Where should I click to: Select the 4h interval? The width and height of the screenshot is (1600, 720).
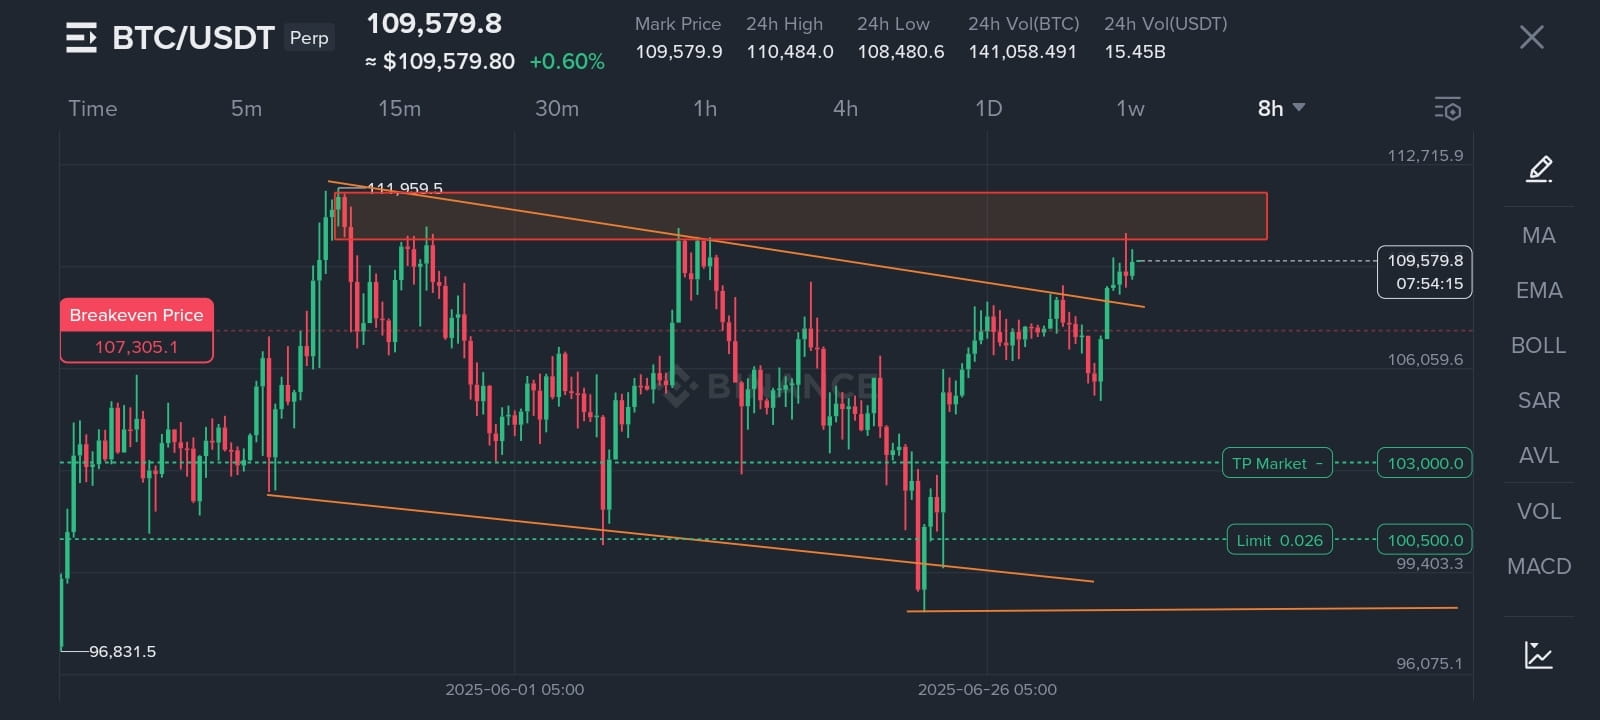click(846, 108)
